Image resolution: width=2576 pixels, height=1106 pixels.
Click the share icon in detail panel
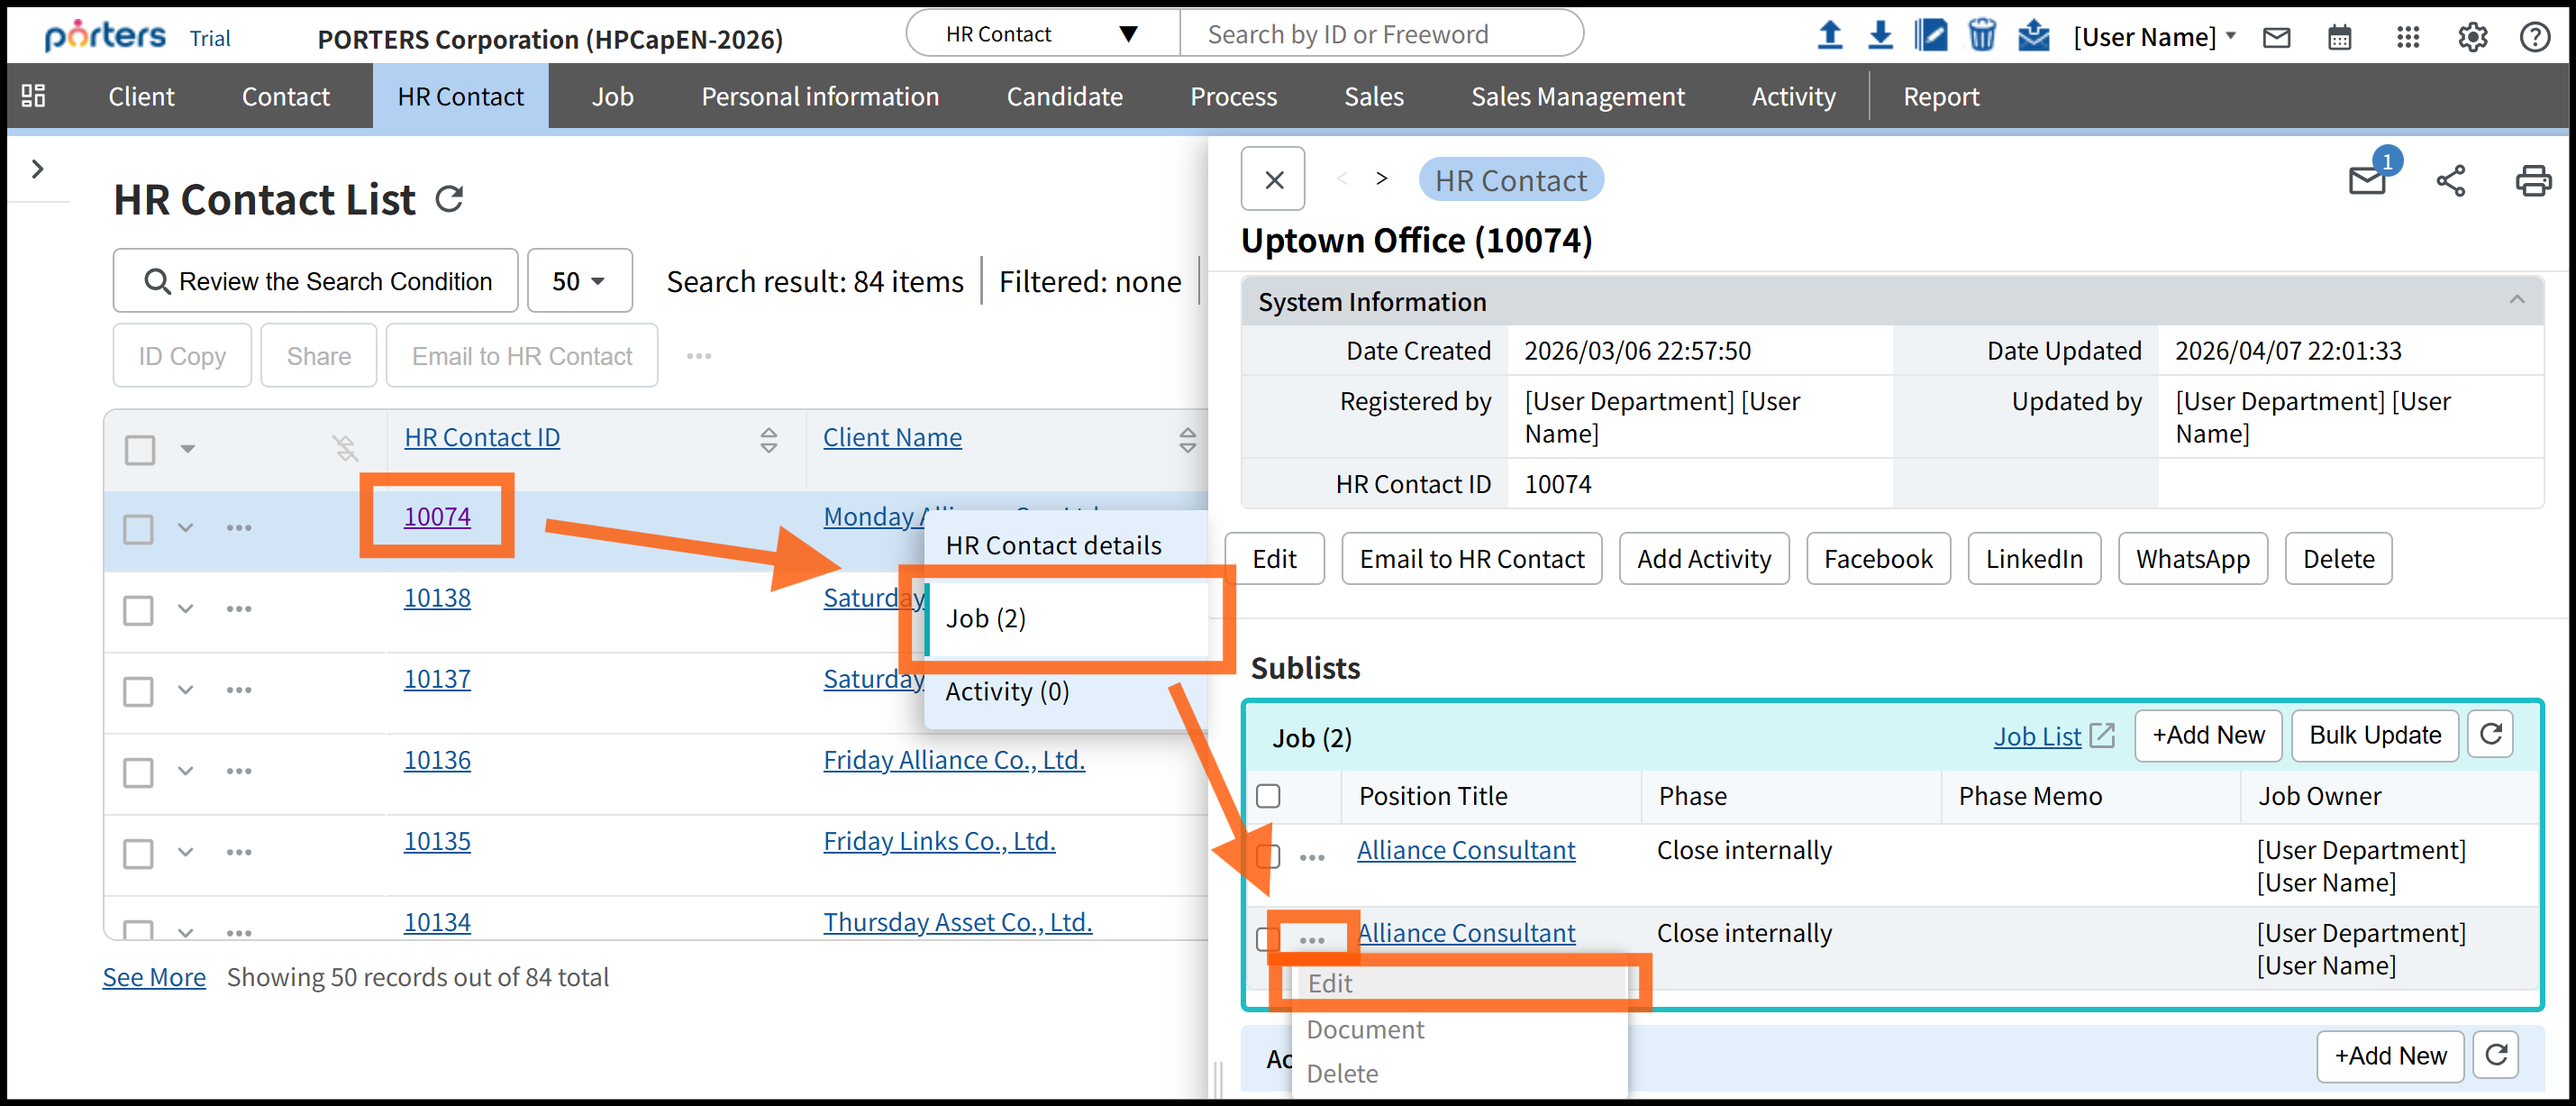(2450, 181)
